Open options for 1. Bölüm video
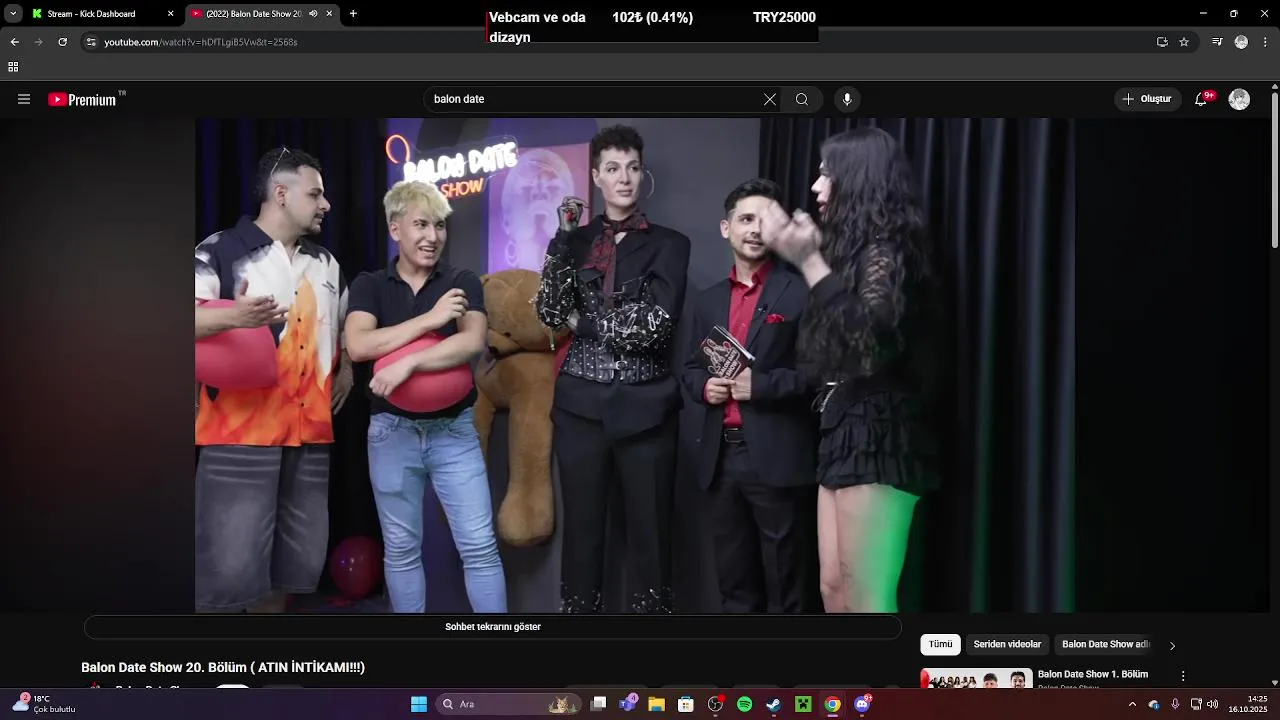The height and width of the screenshot is (720, 1280). [x=1183, y=676]
